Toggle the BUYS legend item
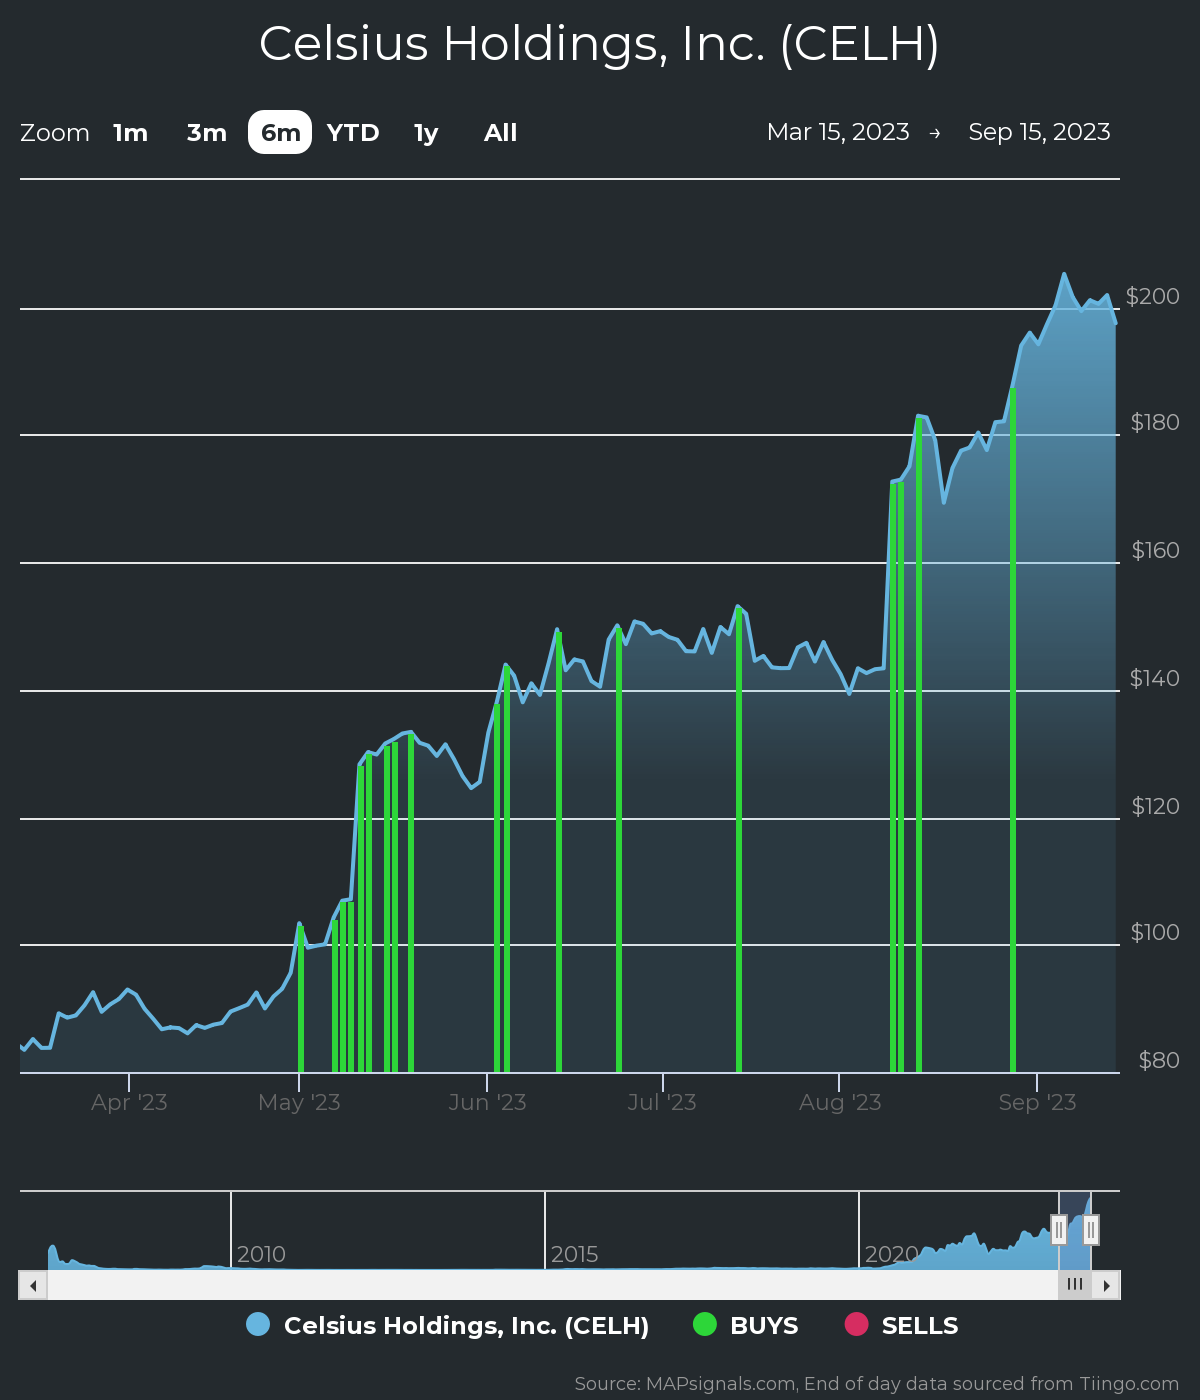Screen dimensions: 1200x1400 (764, 1325)
